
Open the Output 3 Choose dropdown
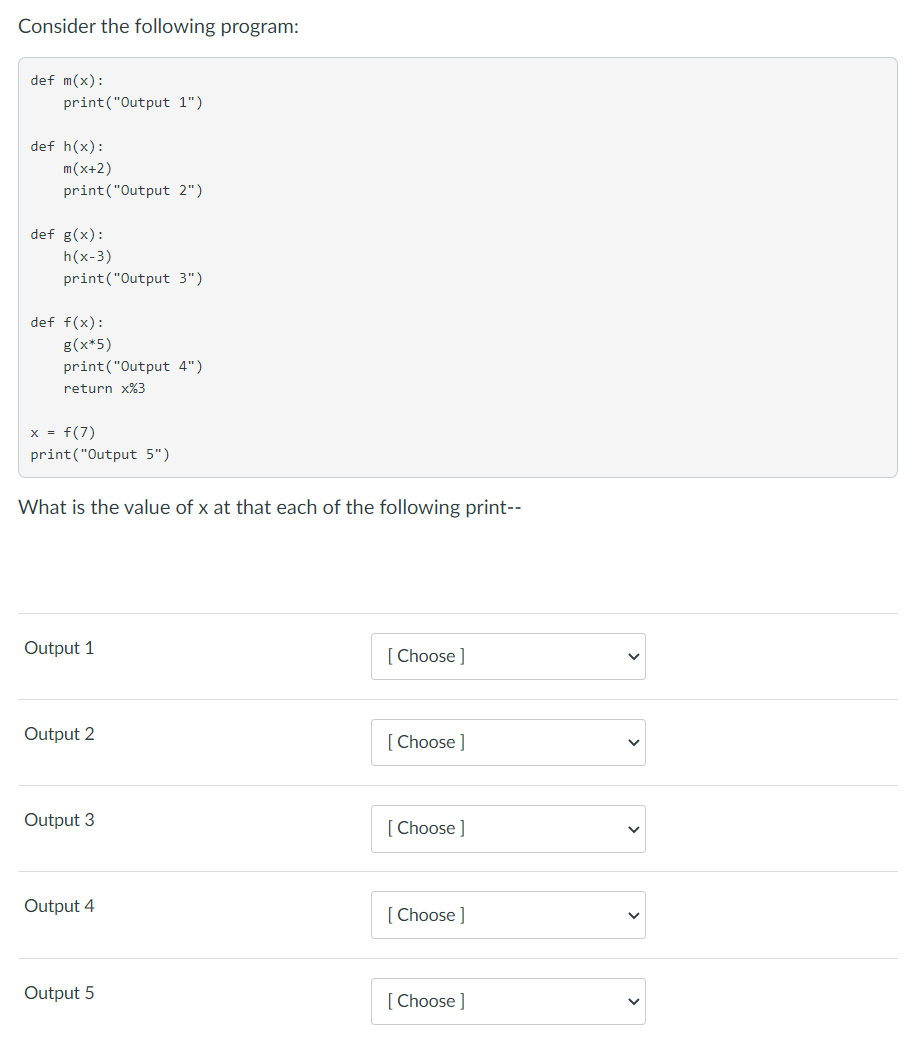click(508, 828)
